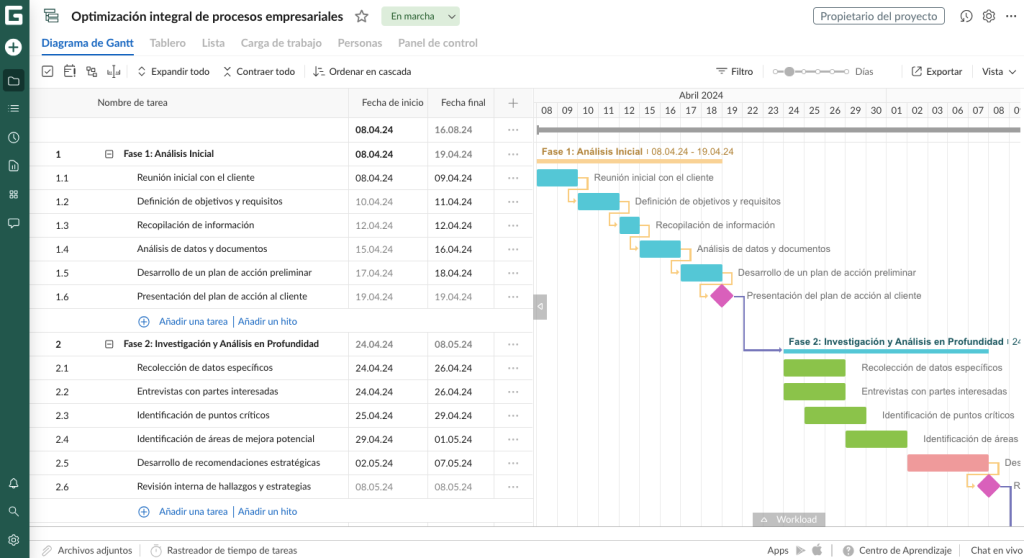Click Expandir todo
The width and height of the screenshot is (1024, 558).
pyautogui.click(x=173, y=71)
